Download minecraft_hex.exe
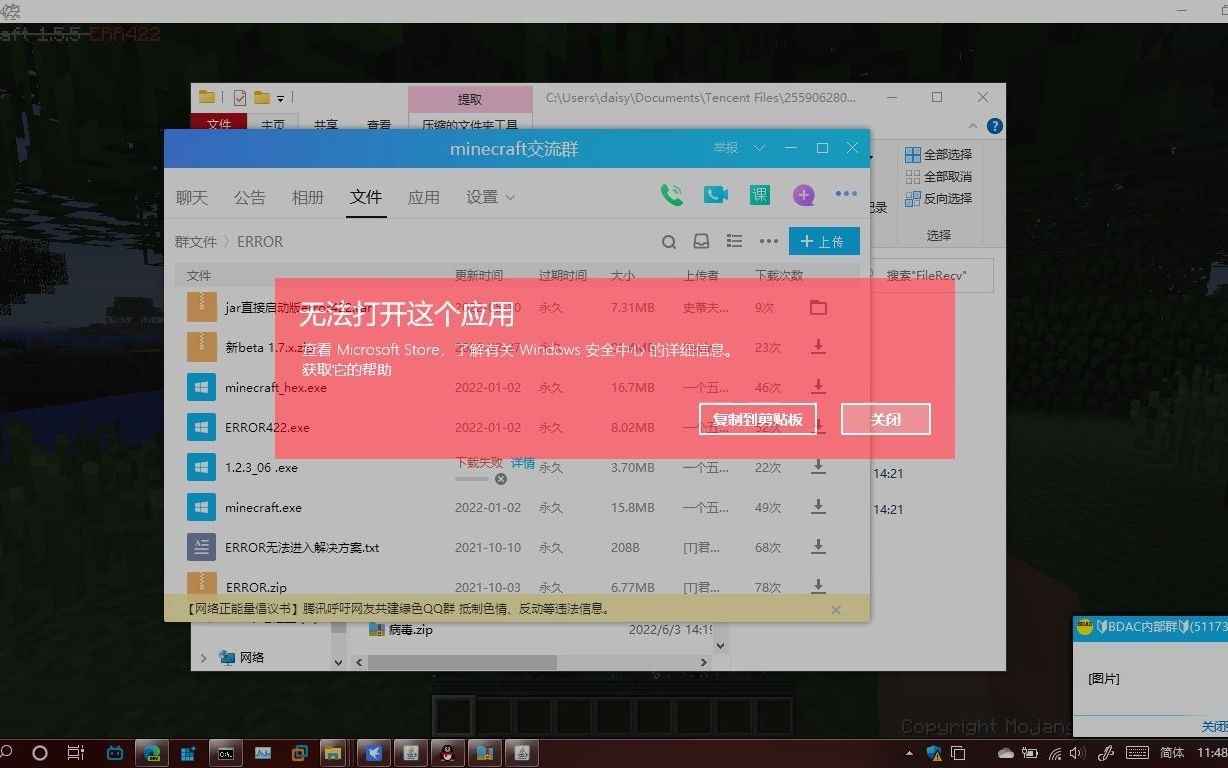 (818, 387)
